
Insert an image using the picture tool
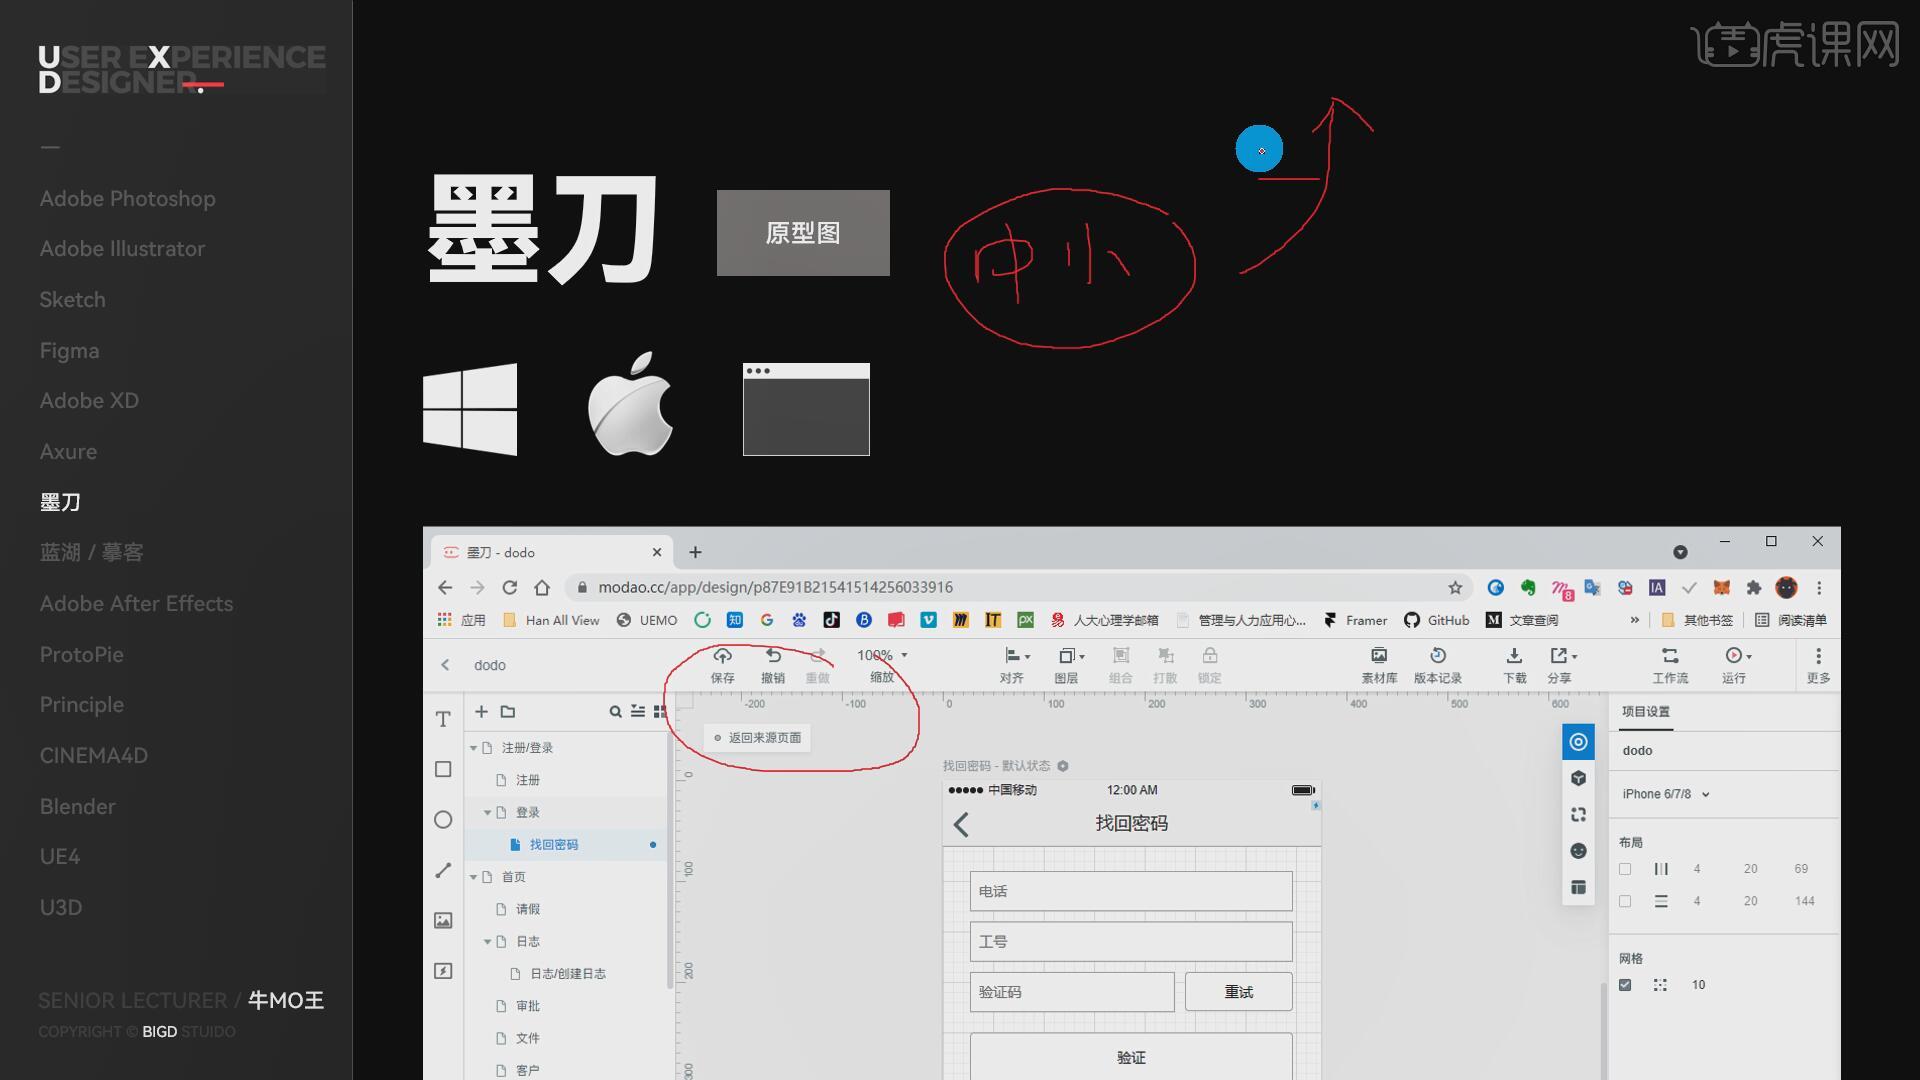[443, 920]
